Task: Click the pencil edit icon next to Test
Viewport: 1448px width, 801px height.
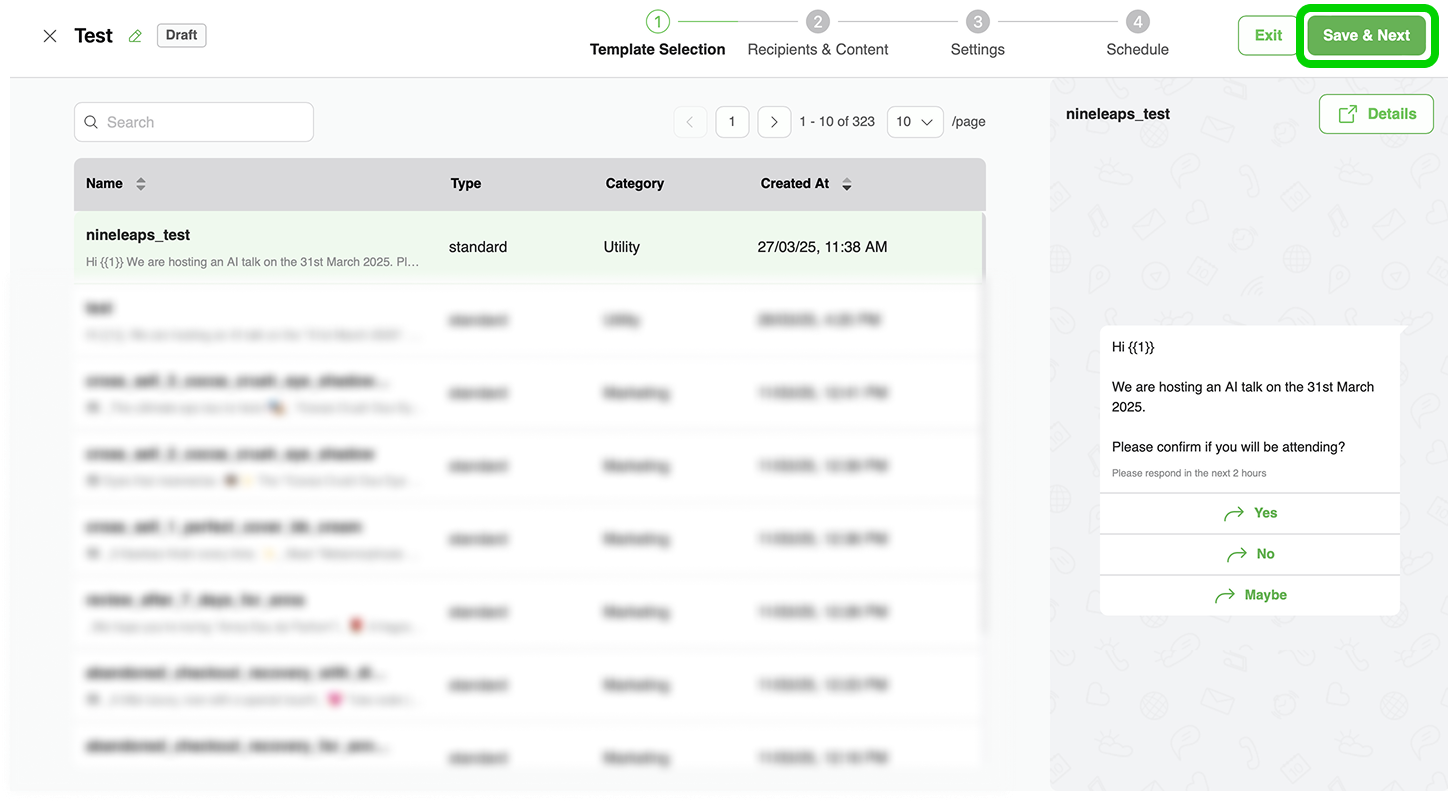Action: 135,36
